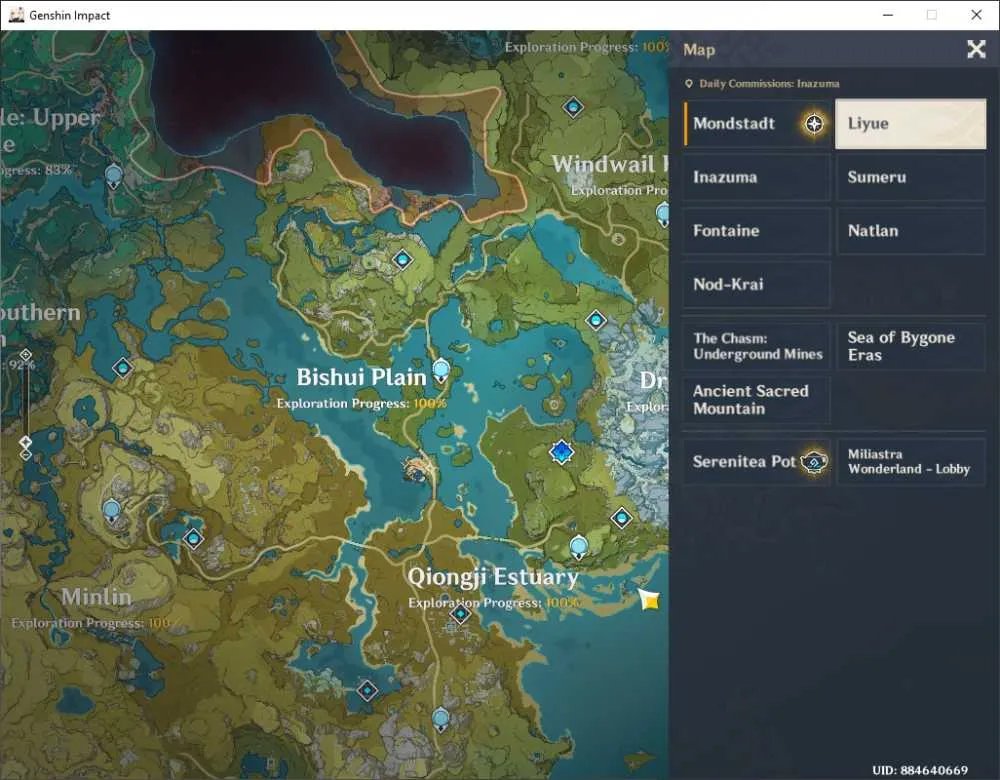
Task: Open the Ancient Sacred Mountain map
Action: click(756, 400)
